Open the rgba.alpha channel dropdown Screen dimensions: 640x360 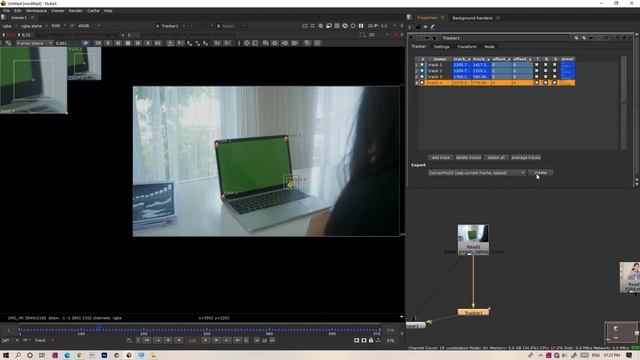click(34, 26)
